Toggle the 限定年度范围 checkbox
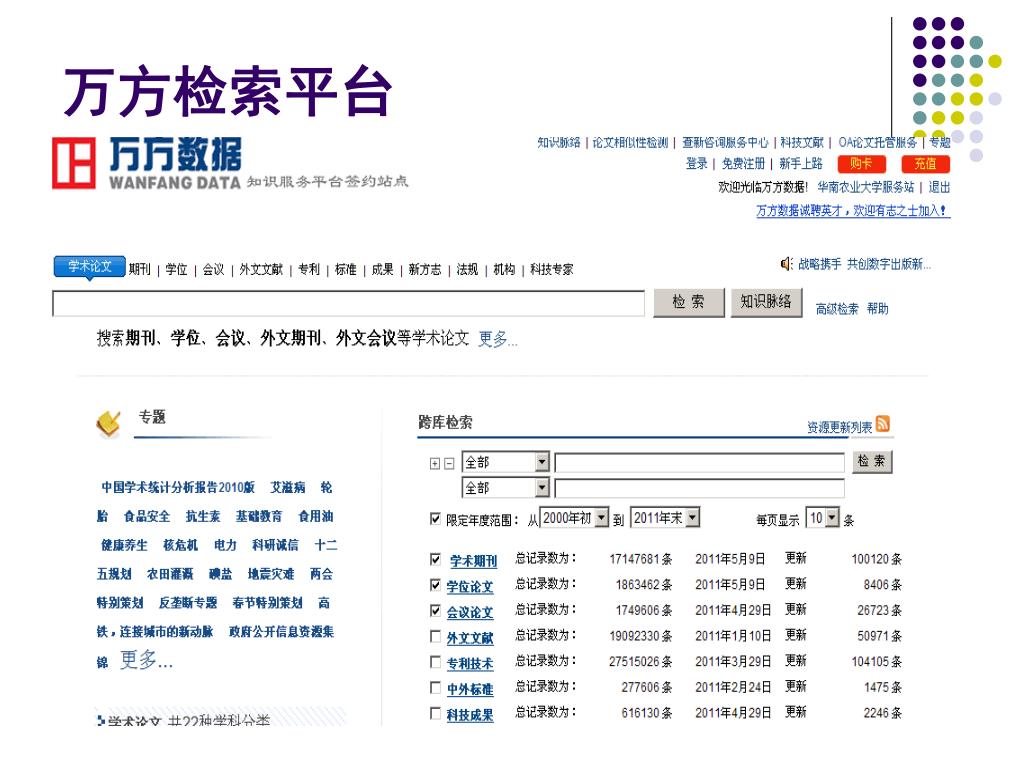The image size is (1024, 768). (436, 519)
